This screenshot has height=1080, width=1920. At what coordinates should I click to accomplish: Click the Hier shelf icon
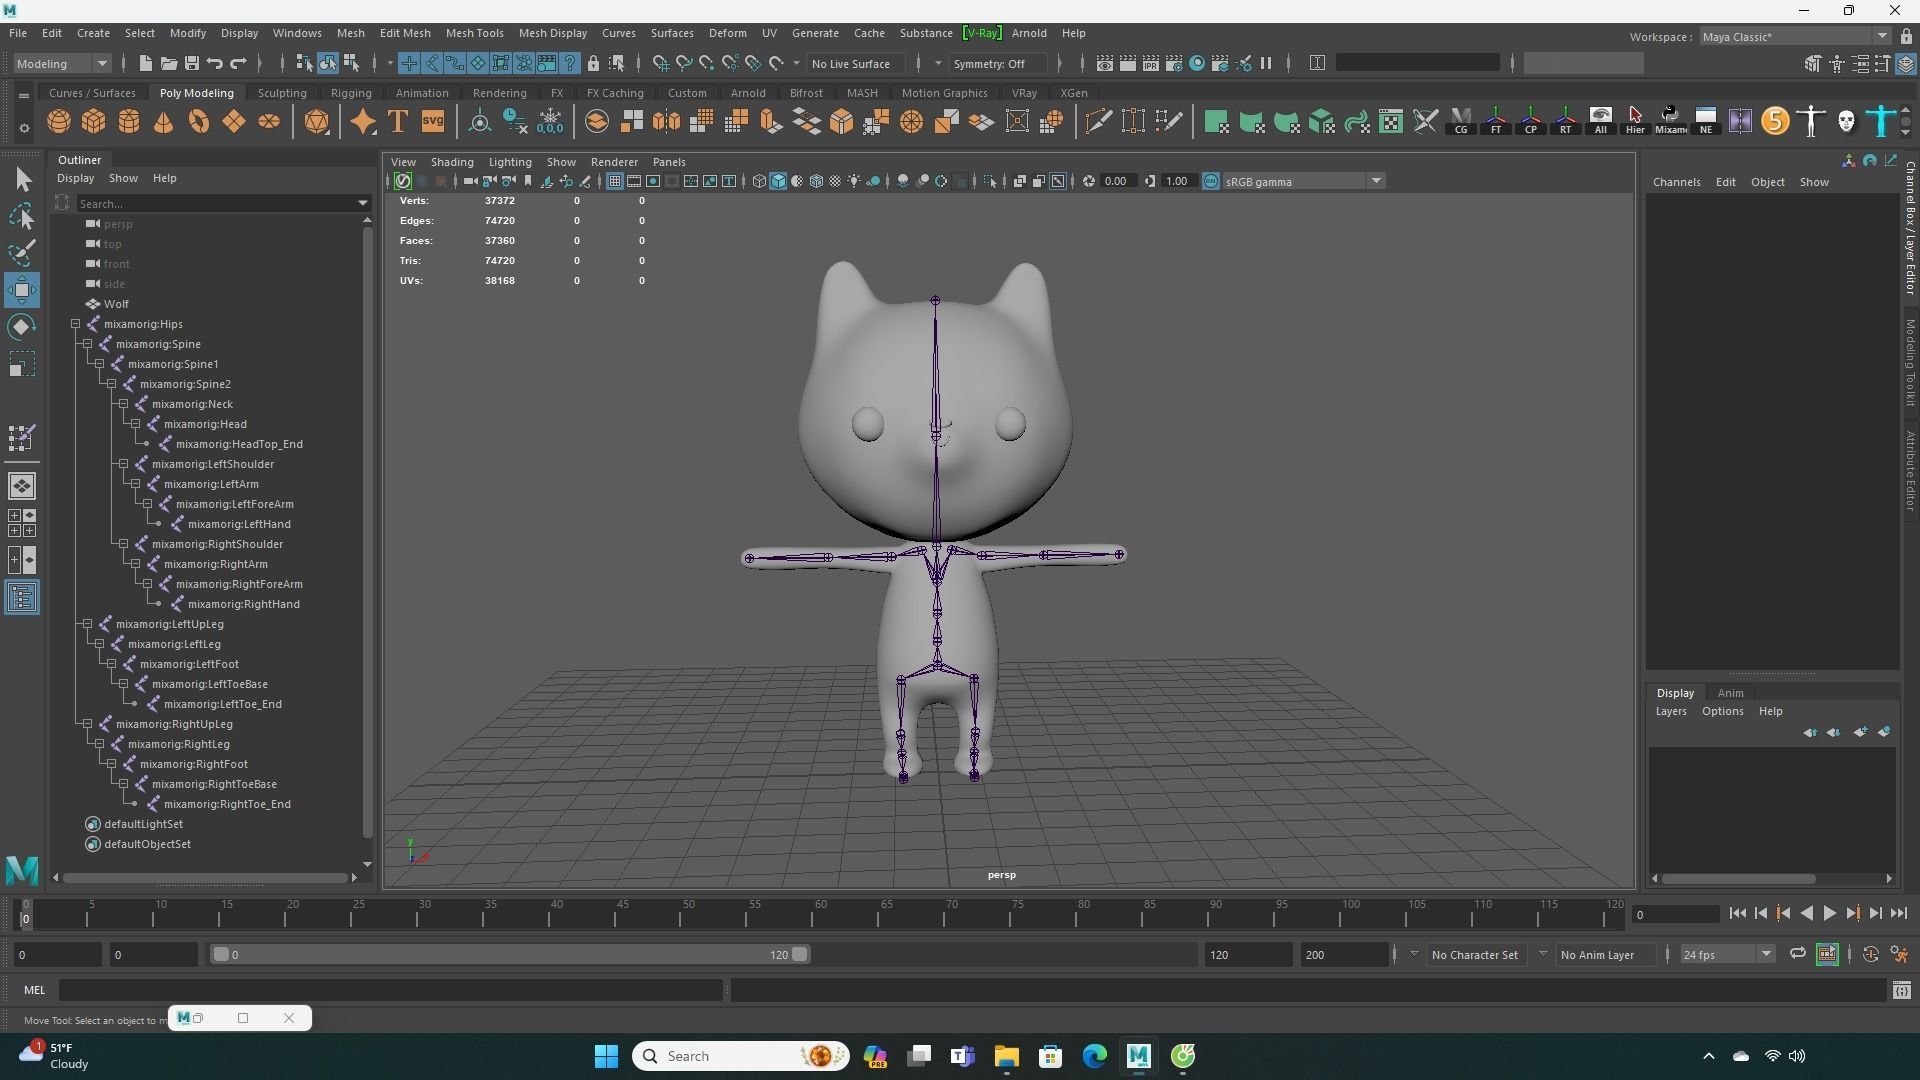tap(1636, 122)
